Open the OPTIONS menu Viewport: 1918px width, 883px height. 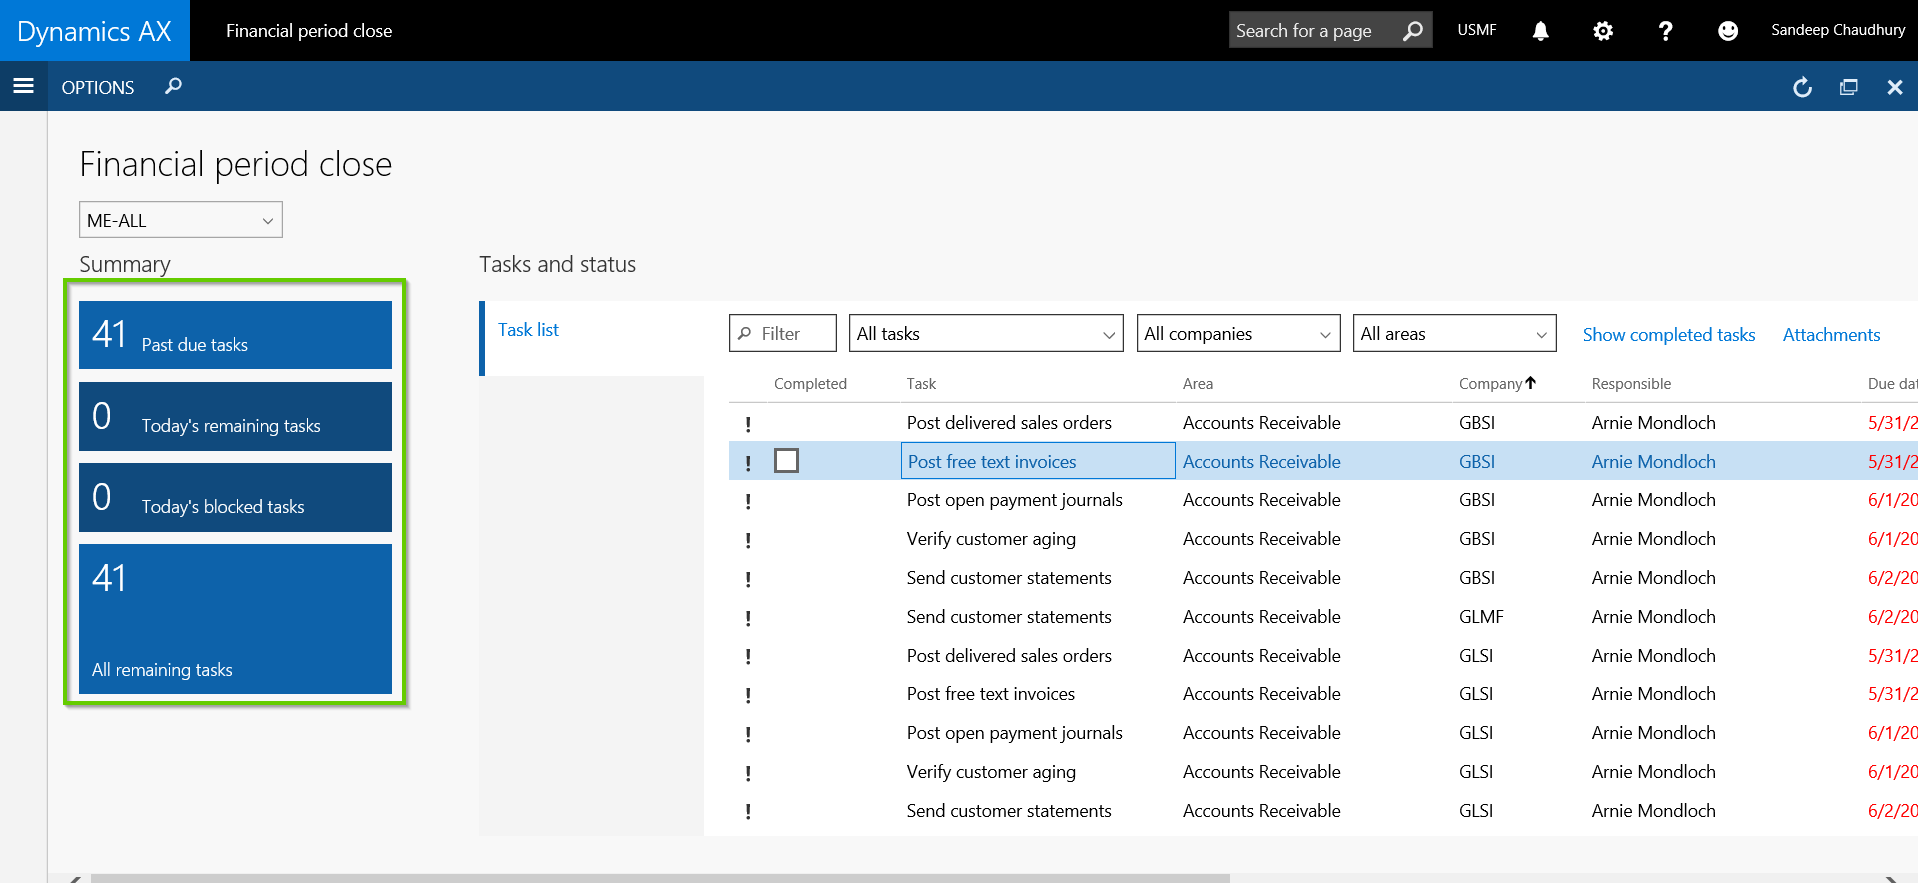[97, 87]
